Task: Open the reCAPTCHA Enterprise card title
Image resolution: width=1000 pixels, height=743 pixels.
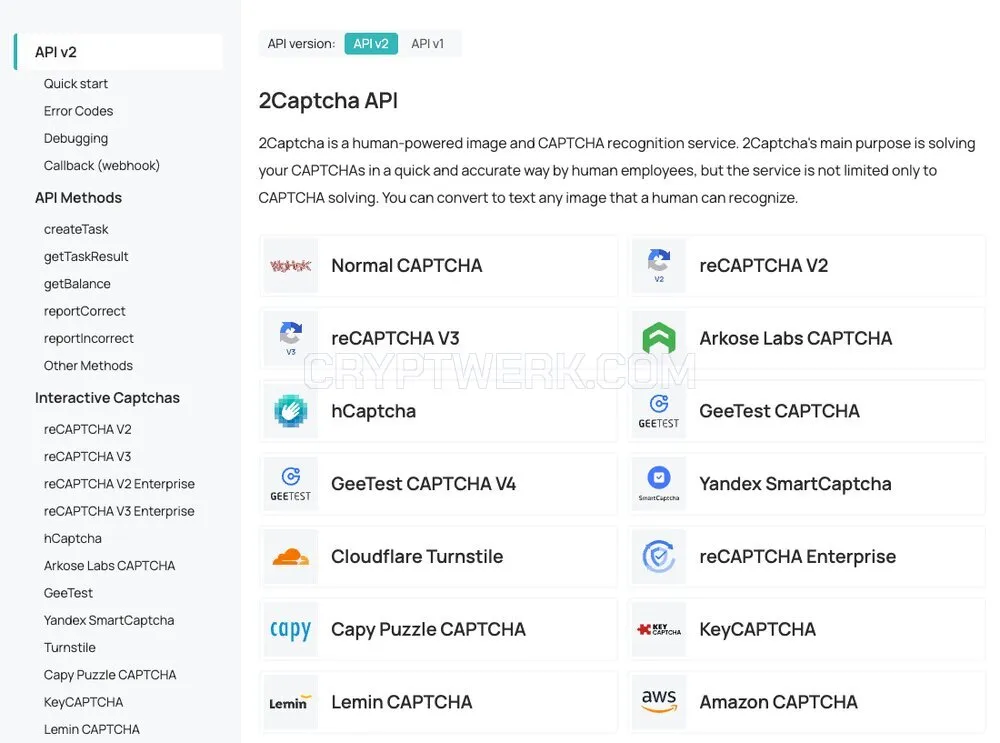Action: click(797, 557)
